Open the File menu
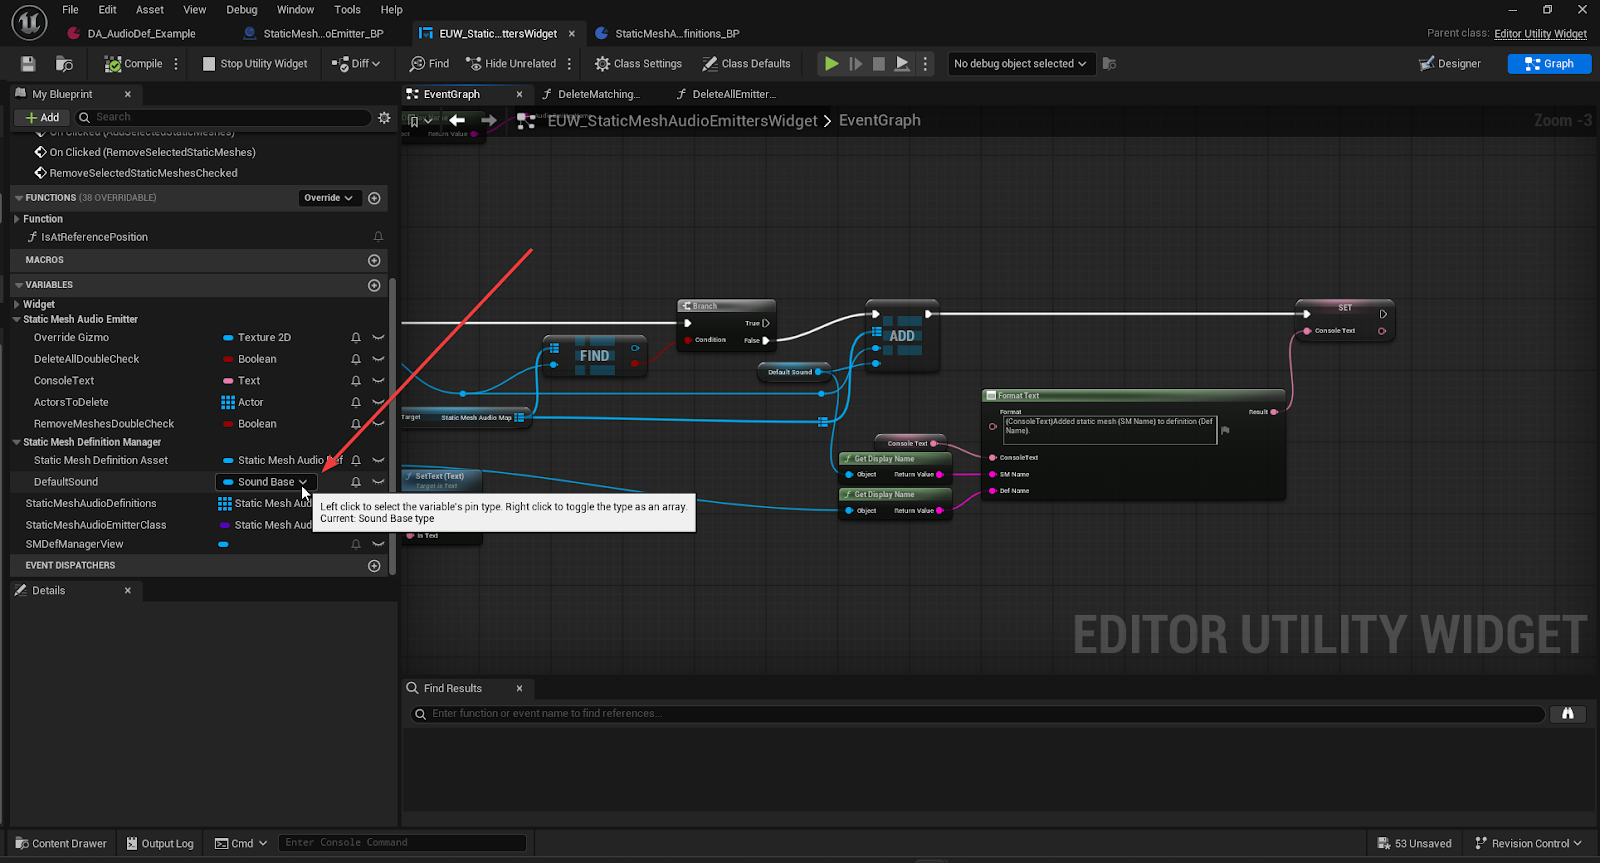The width and height of the screenshot is (1600, 863). [x=70, y=9]
